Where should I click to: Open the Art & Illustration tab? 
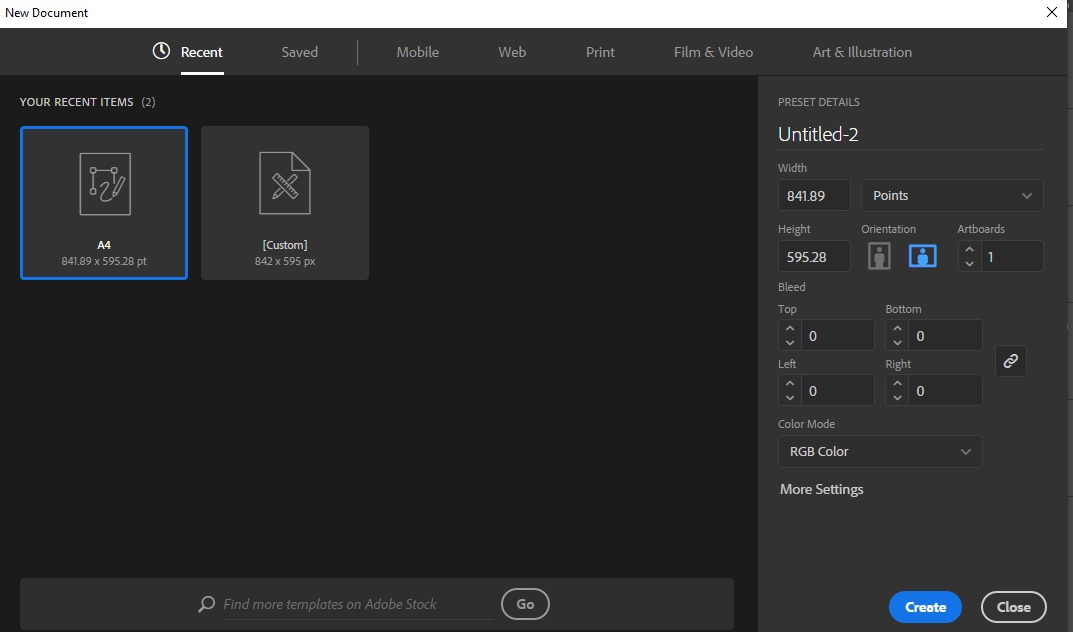click(862, 52)
